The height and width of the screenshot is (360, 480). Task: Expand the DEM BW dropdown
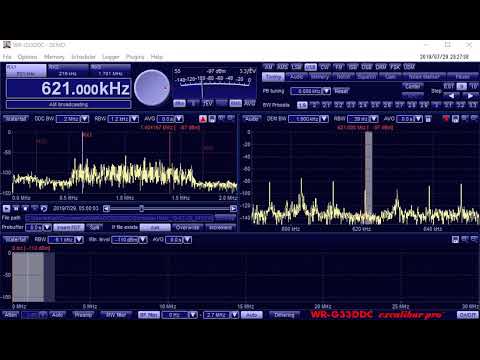324,119
